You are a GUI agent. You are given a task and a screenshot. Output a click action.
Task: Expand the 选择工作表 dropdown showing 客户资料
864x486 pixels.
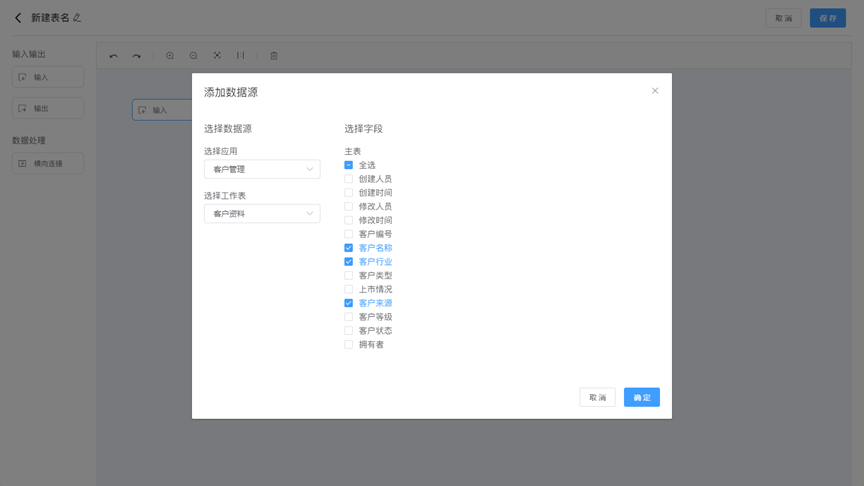point(262,213)
